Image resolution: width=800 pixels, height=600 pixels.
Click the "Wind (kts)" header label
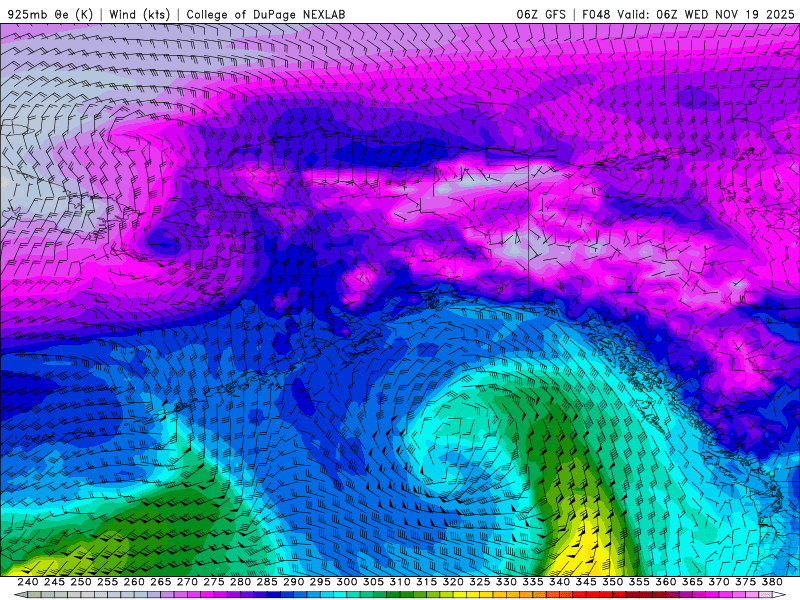(x=139, y=14)
